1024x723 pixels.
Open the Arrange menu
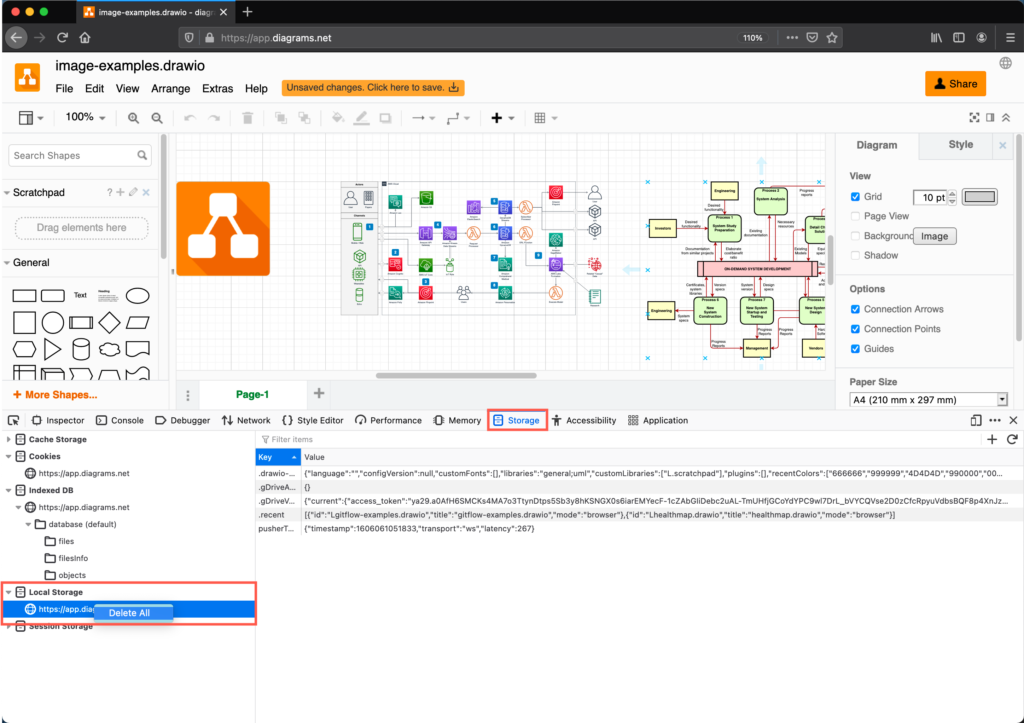pos(170,88)
